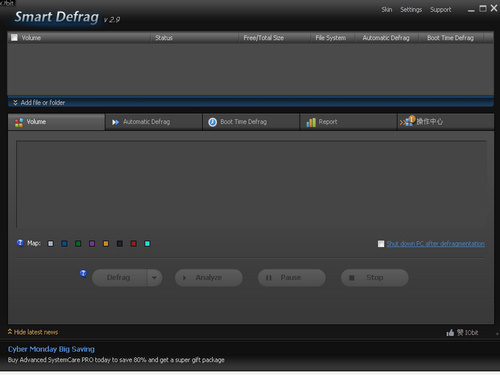Click the Boot Time Defrag clock icon
This screenshot has height=375, width=500.
pyautogui.click(x=212, y=122)
